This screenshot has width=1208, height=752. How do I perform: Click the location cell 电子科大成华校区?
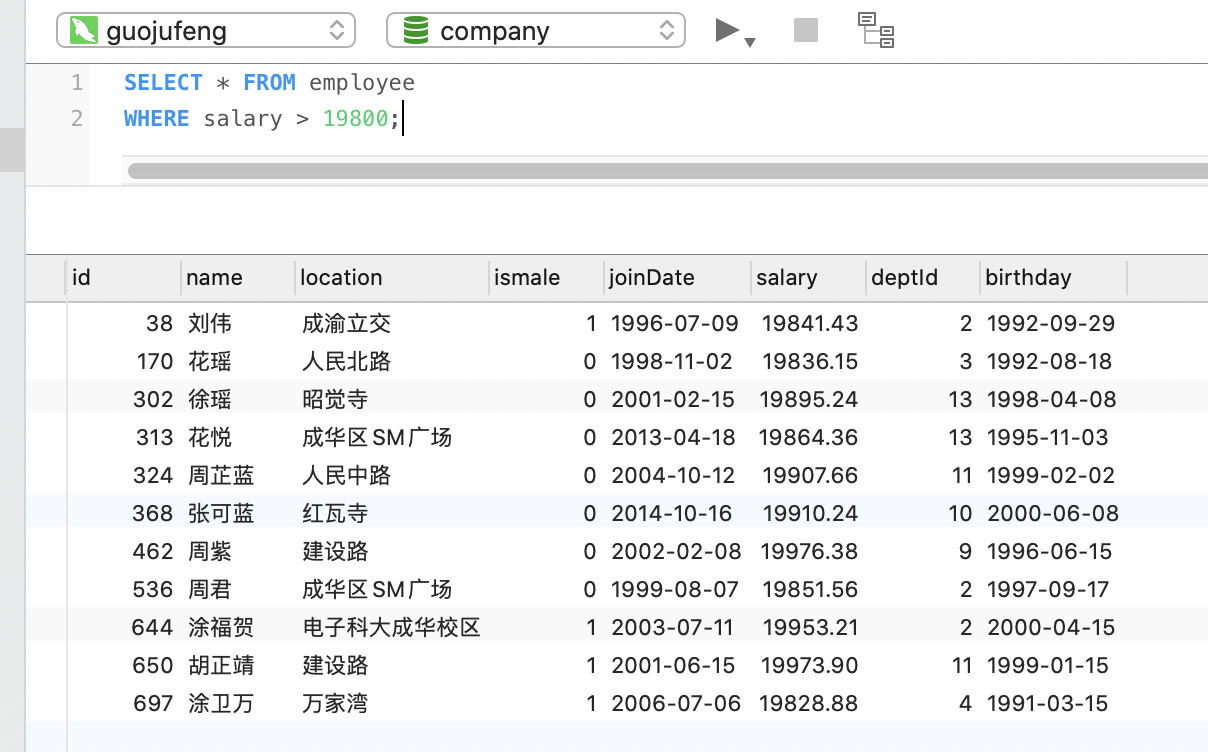click(391, 628)
